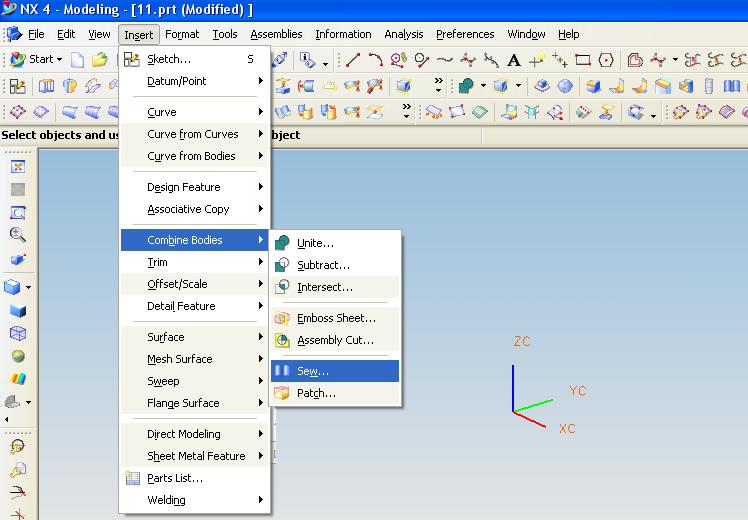Click the Four Point Surface icon

(457, 112)
